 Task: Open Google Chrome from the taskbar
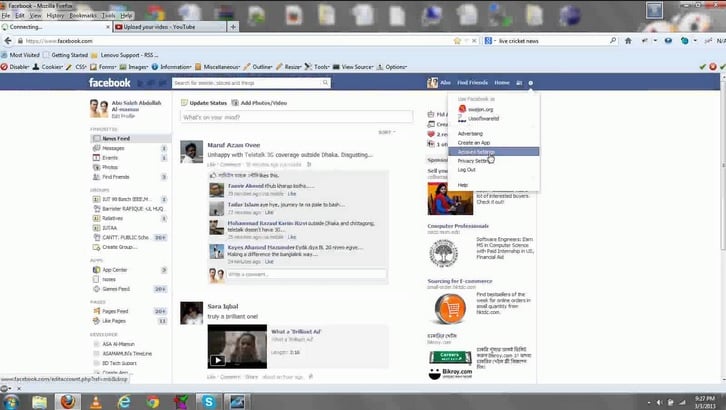click(x=153, y=401)
